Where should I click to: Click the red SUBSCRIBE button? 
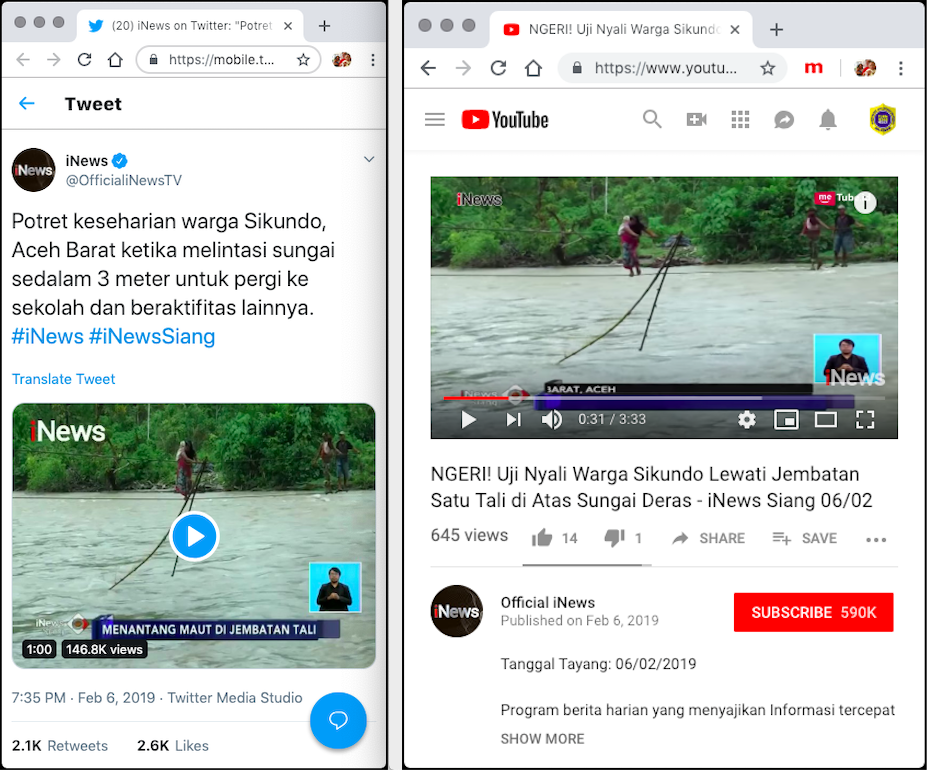pyautogui.click(x=813, y=612)
